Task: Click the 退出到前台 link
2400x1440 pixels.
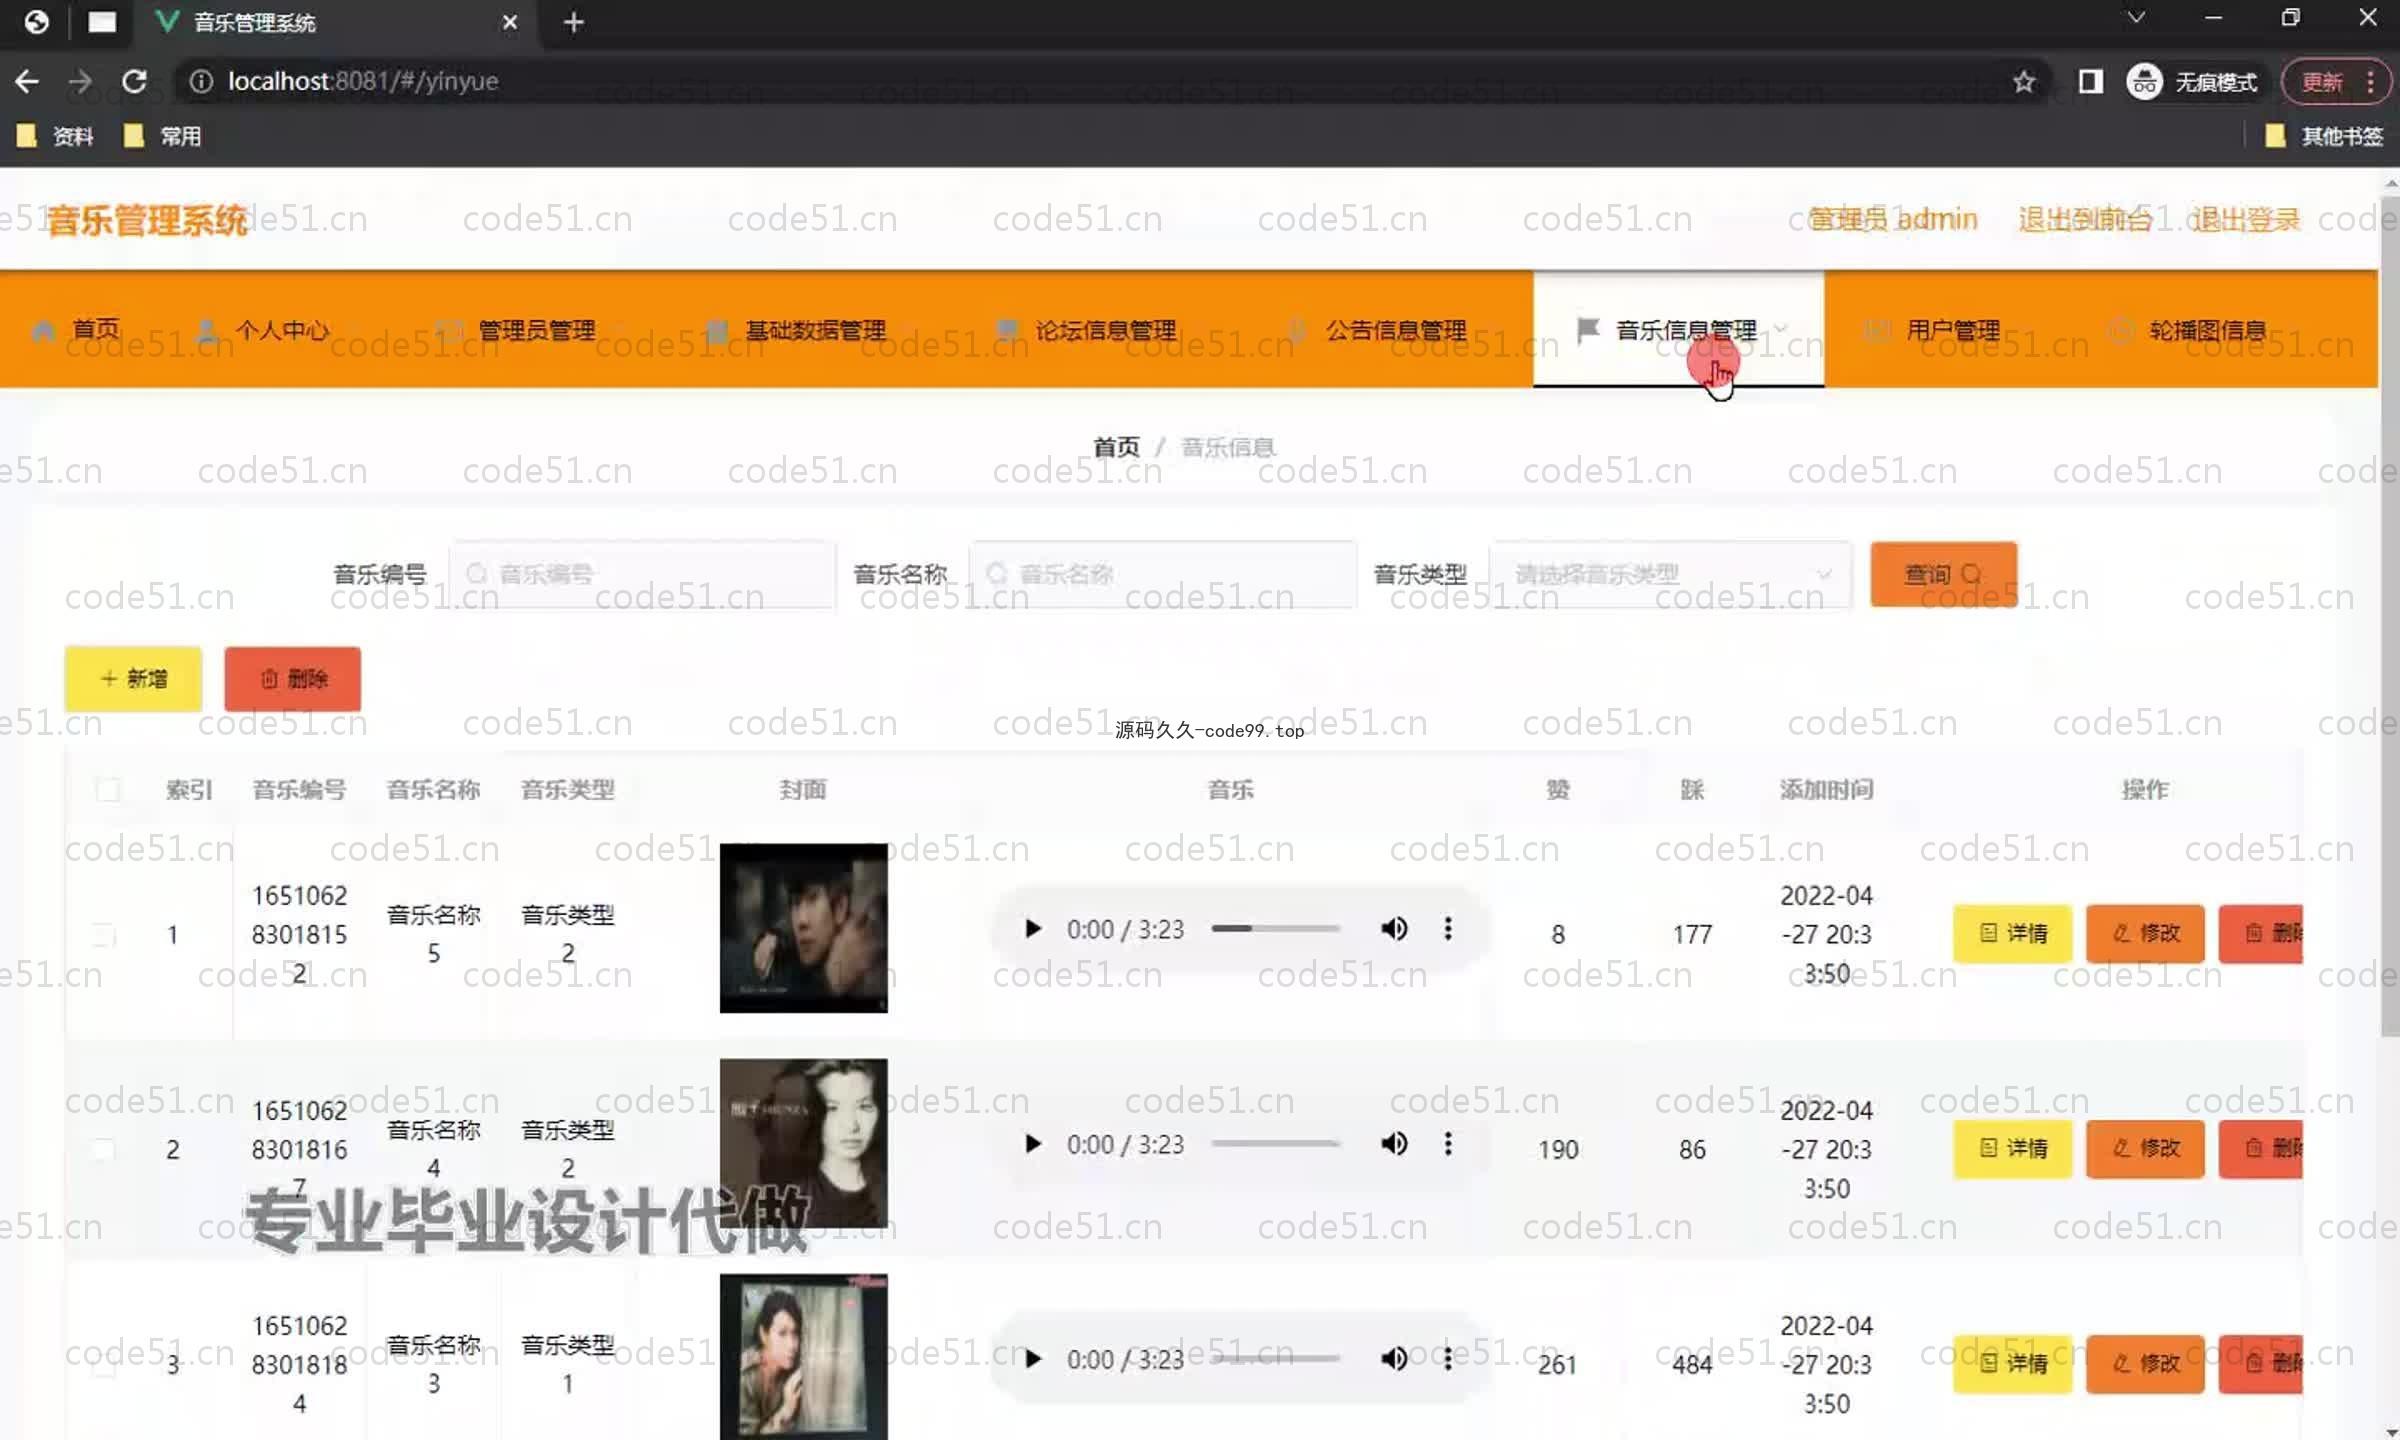Action: tap(2085, 219)
